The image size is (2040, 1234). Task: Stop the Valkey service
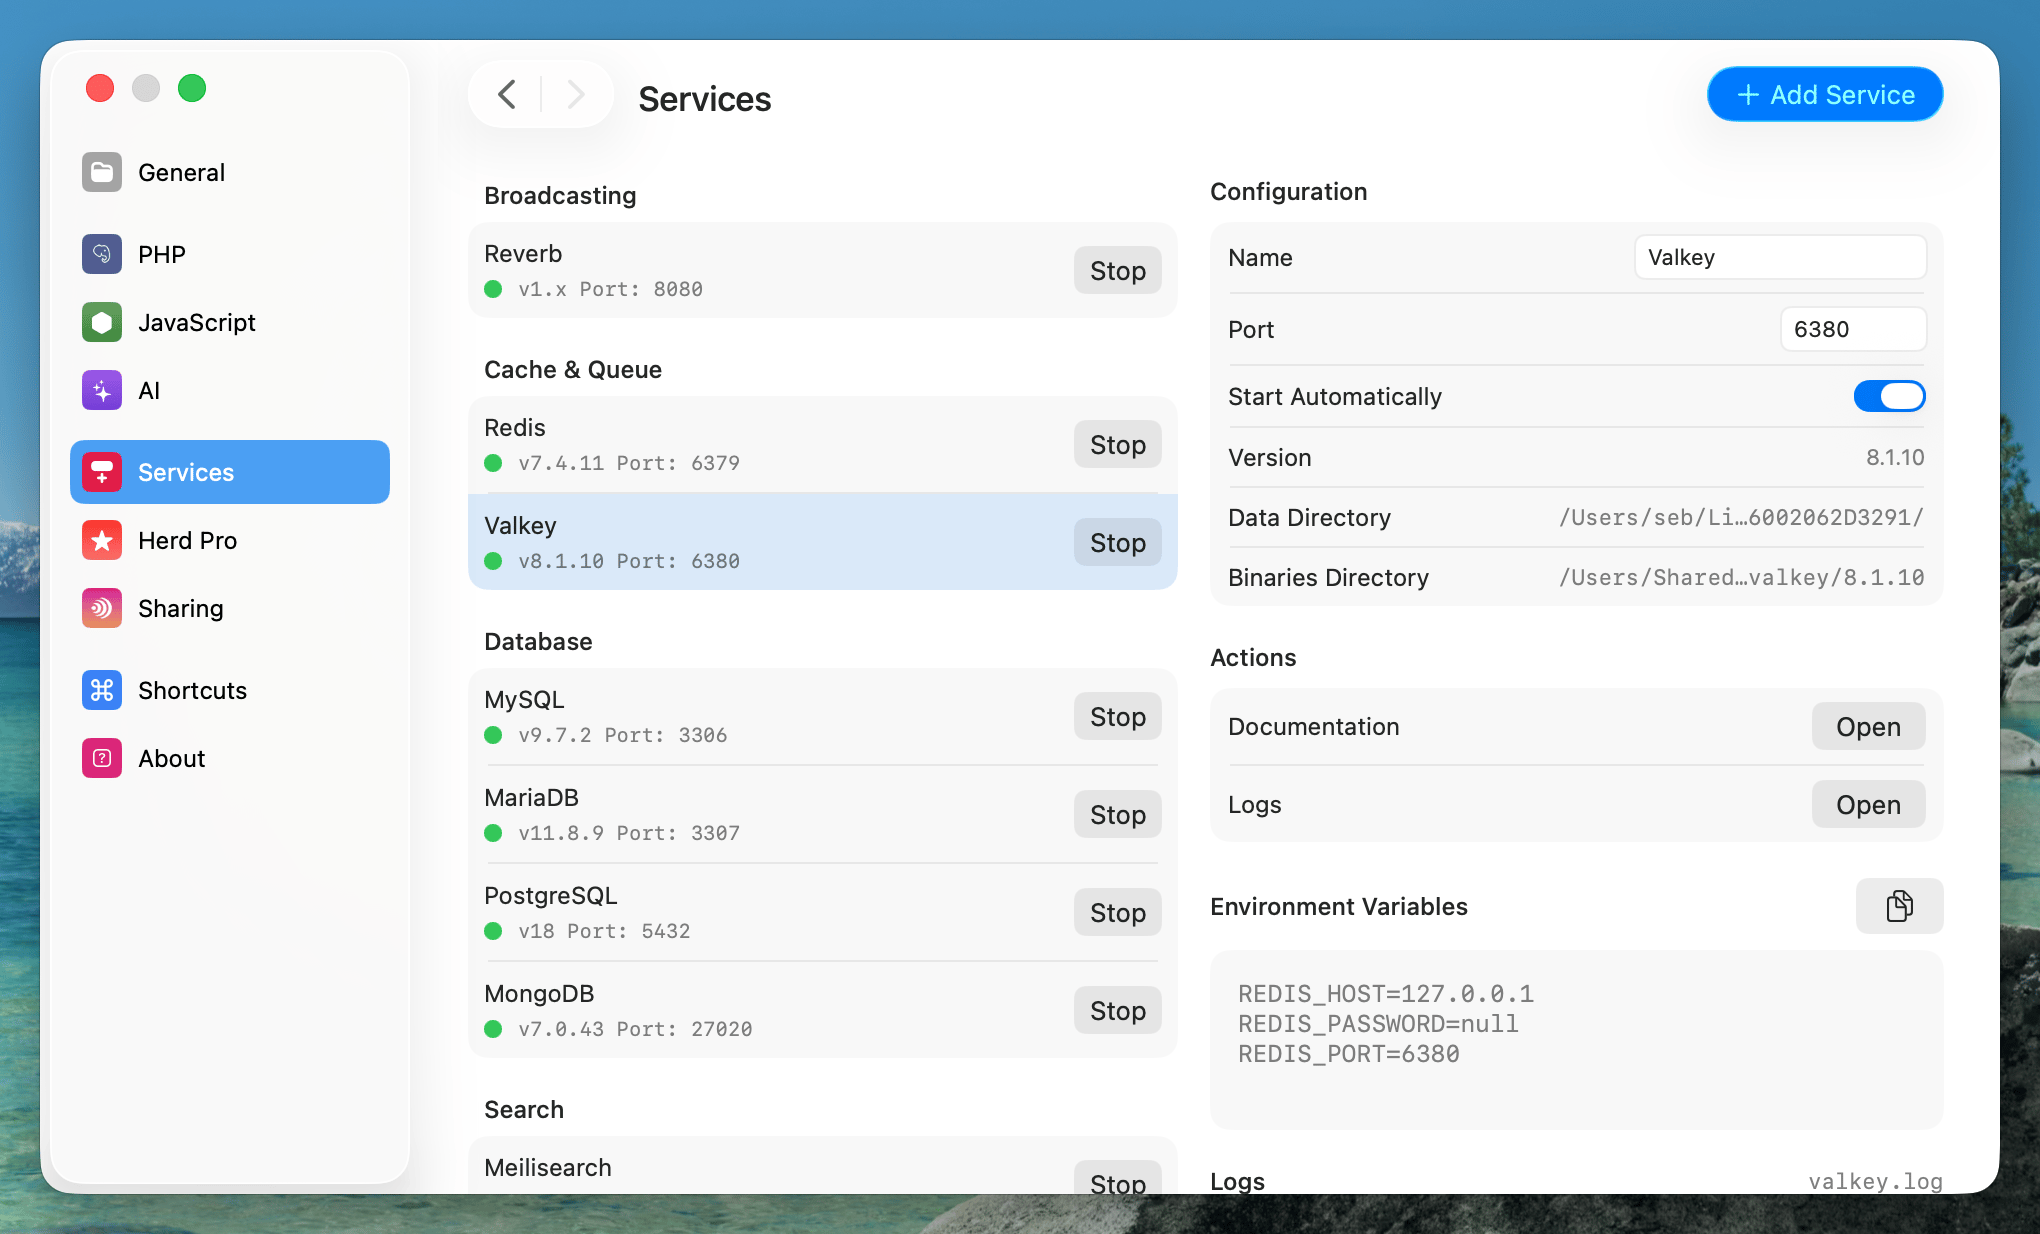click(x=1118, y=543)
